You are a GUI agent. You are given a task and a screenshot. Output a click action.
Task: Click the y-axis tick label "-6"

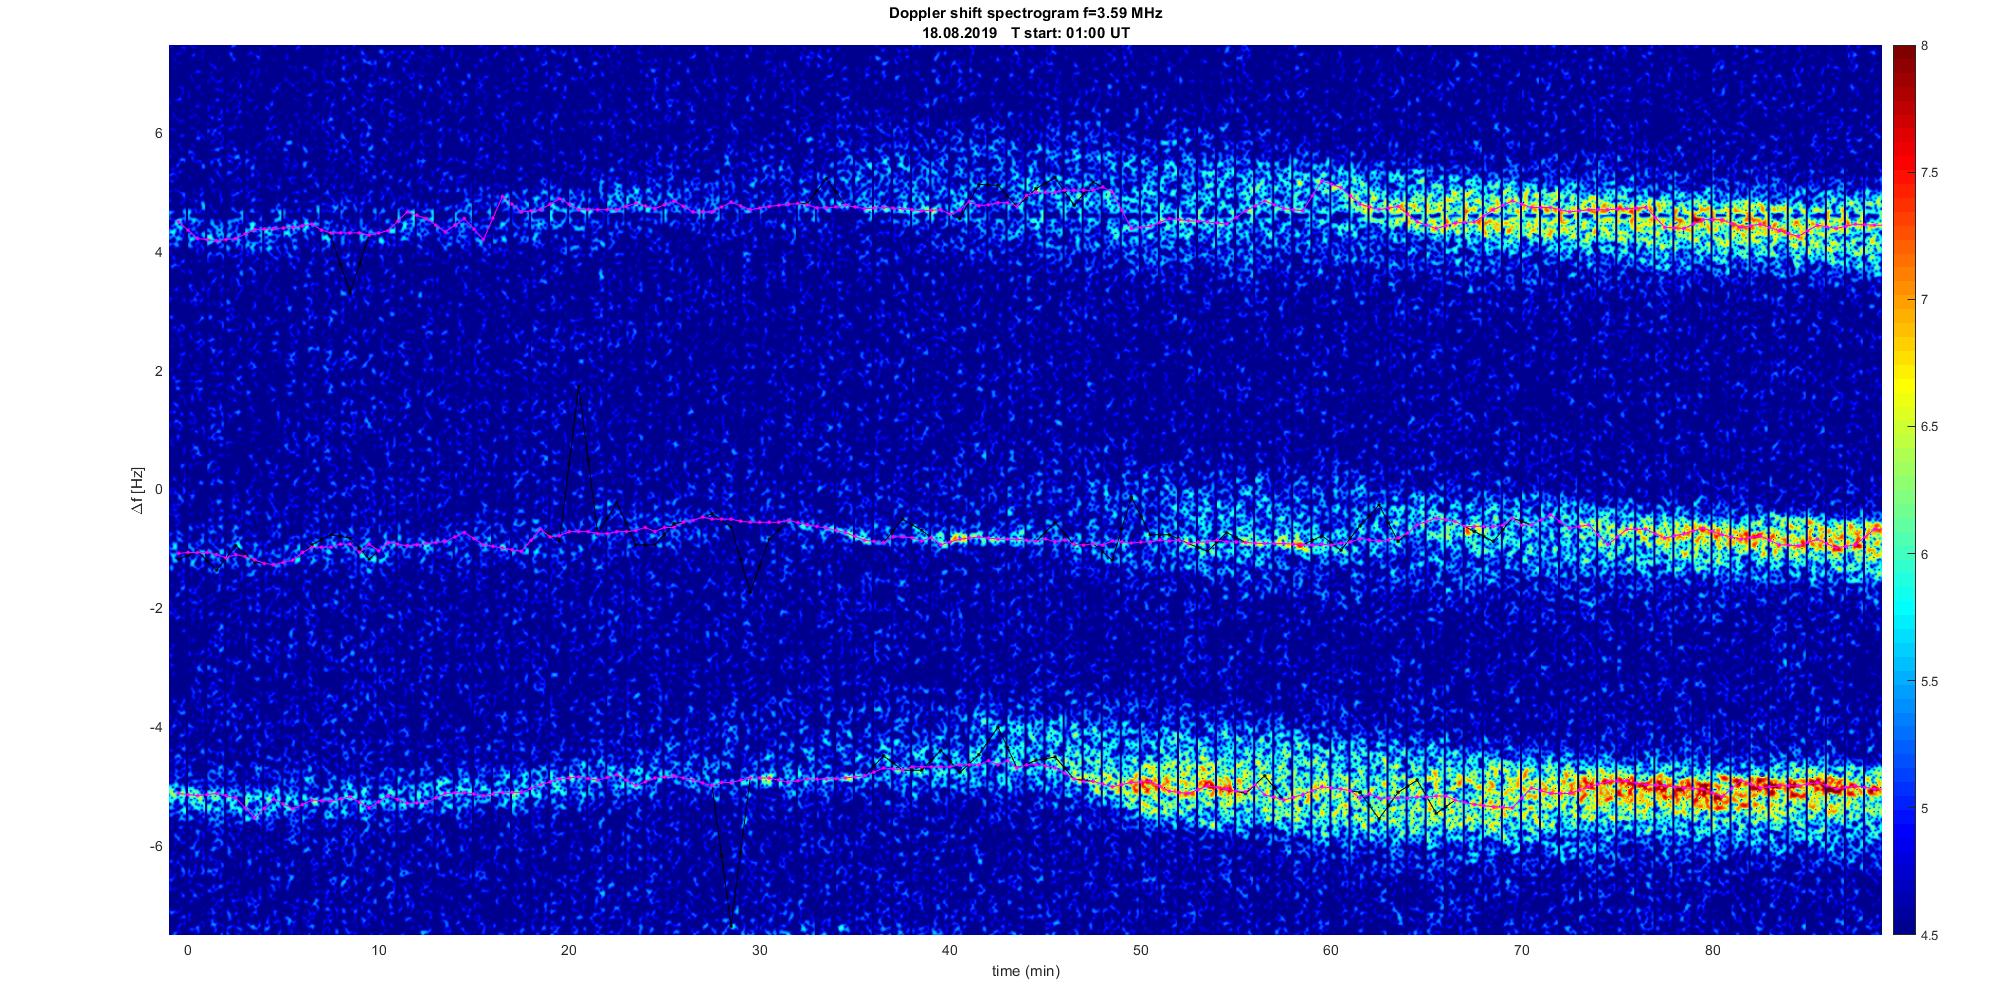tap(156, 846)
